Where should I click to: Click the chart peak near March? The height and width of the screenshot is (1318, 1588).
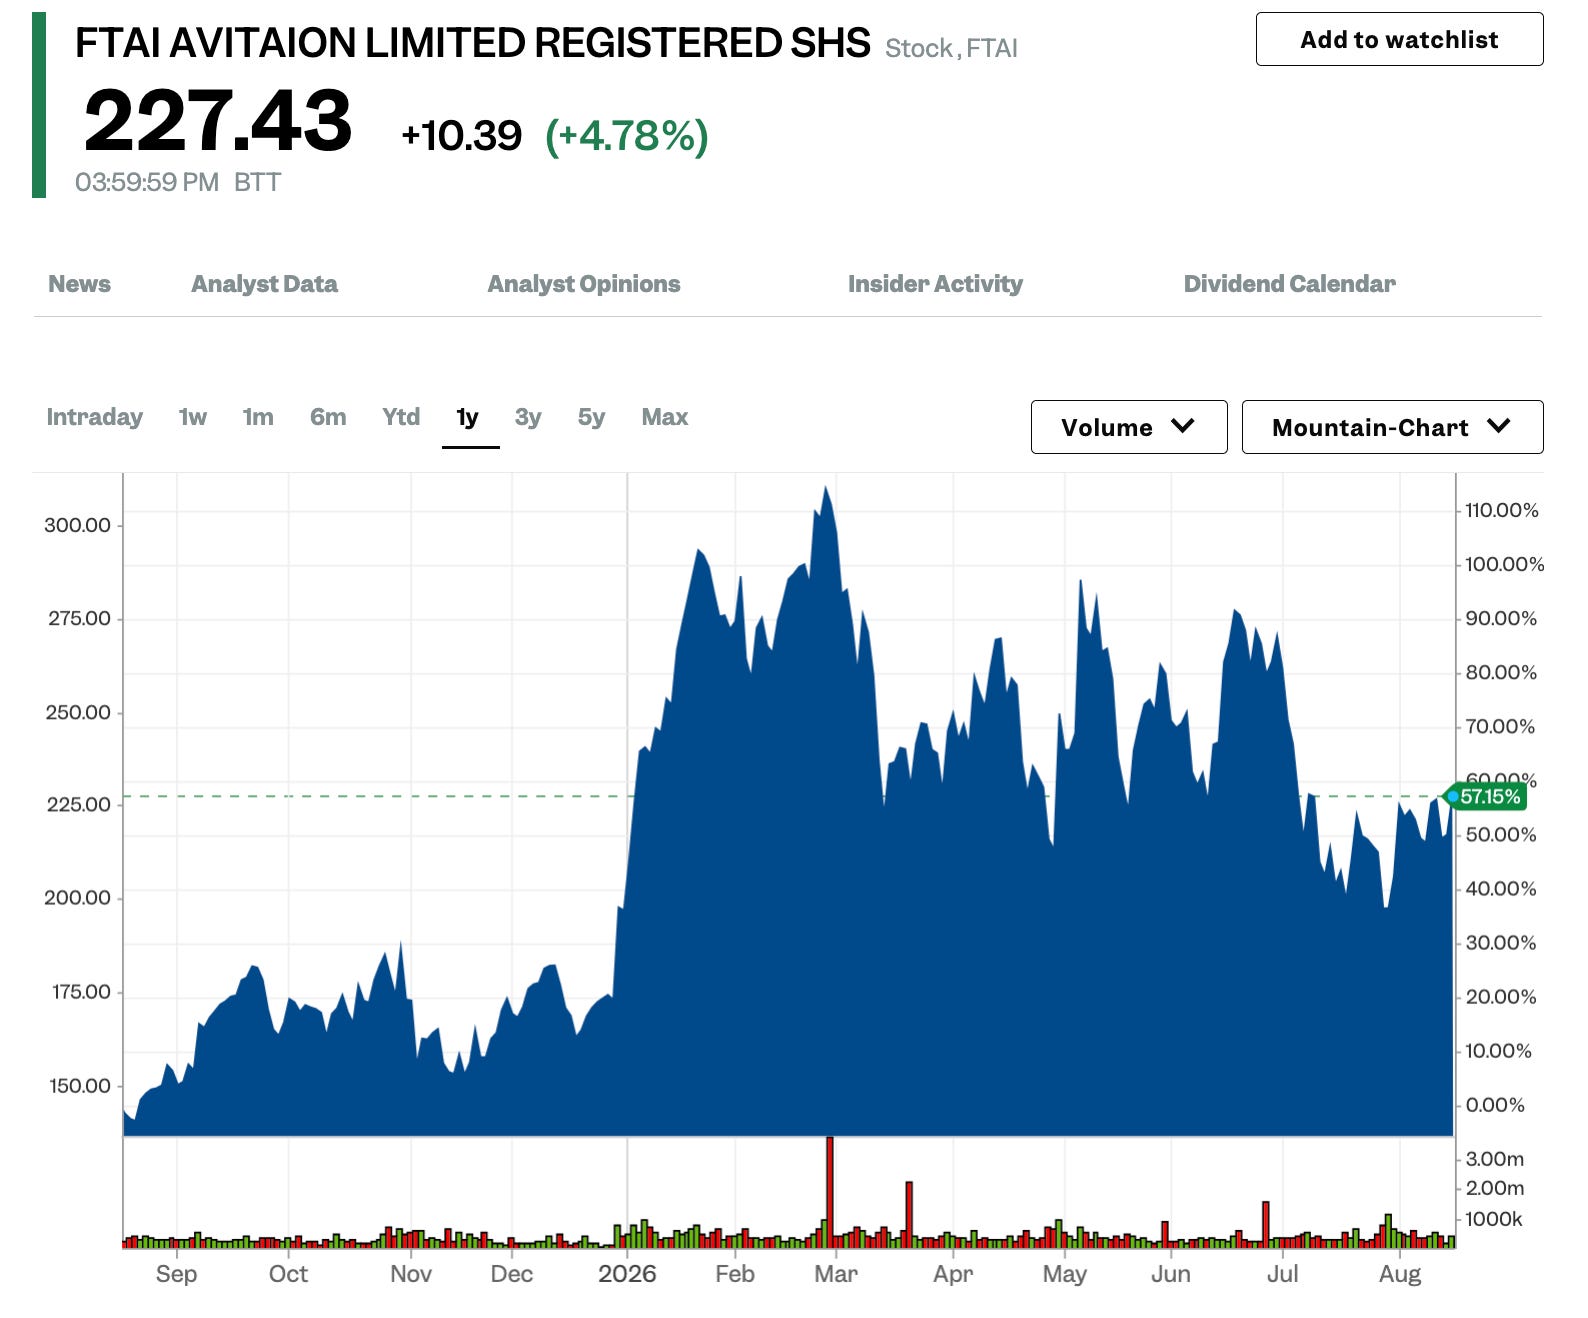pyautogui.click(x=826, y=489)
